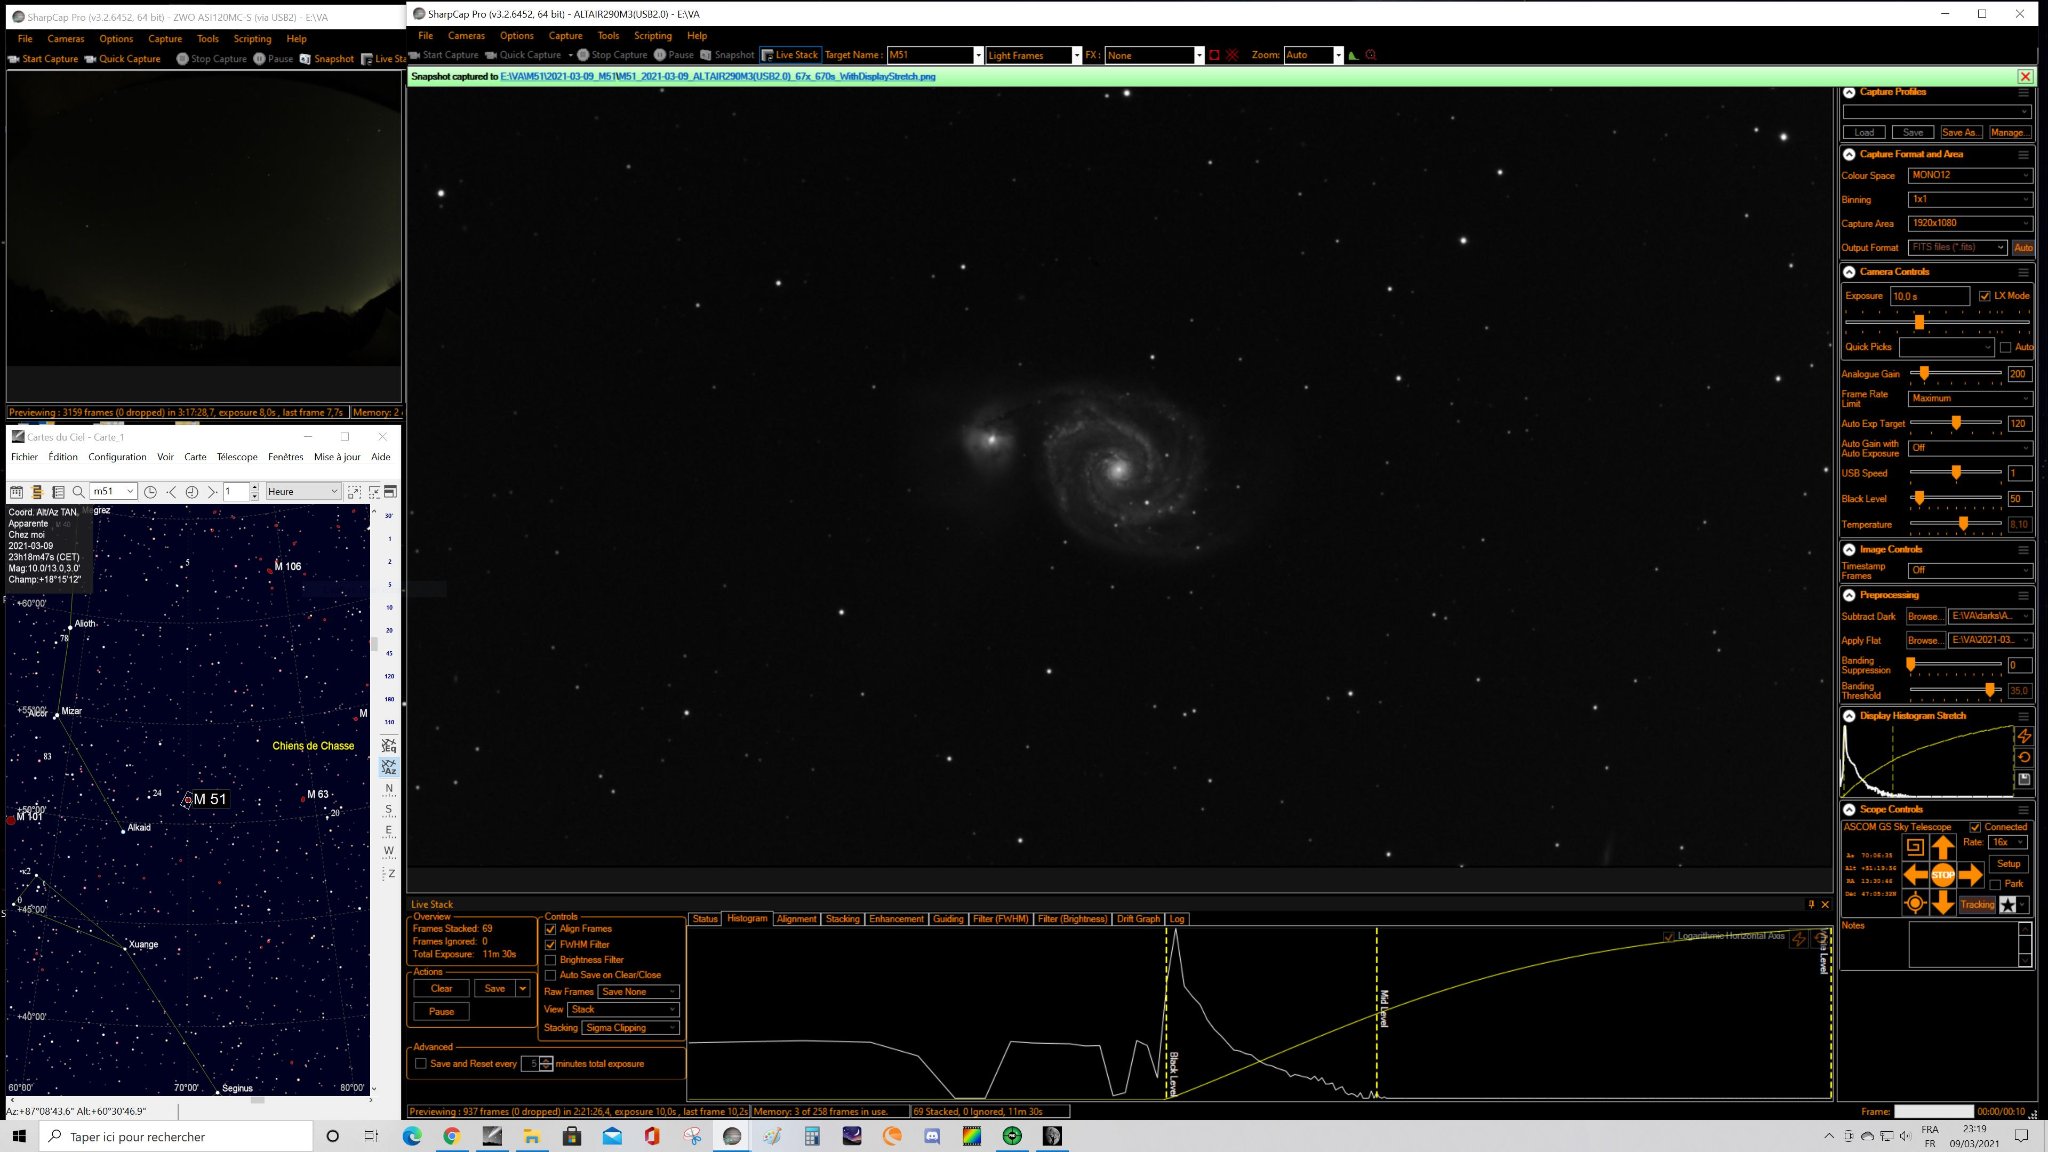Toggle the LX Mode checkbox
This screenshot has width=2048, height=1152.
tap(1985, 296)
